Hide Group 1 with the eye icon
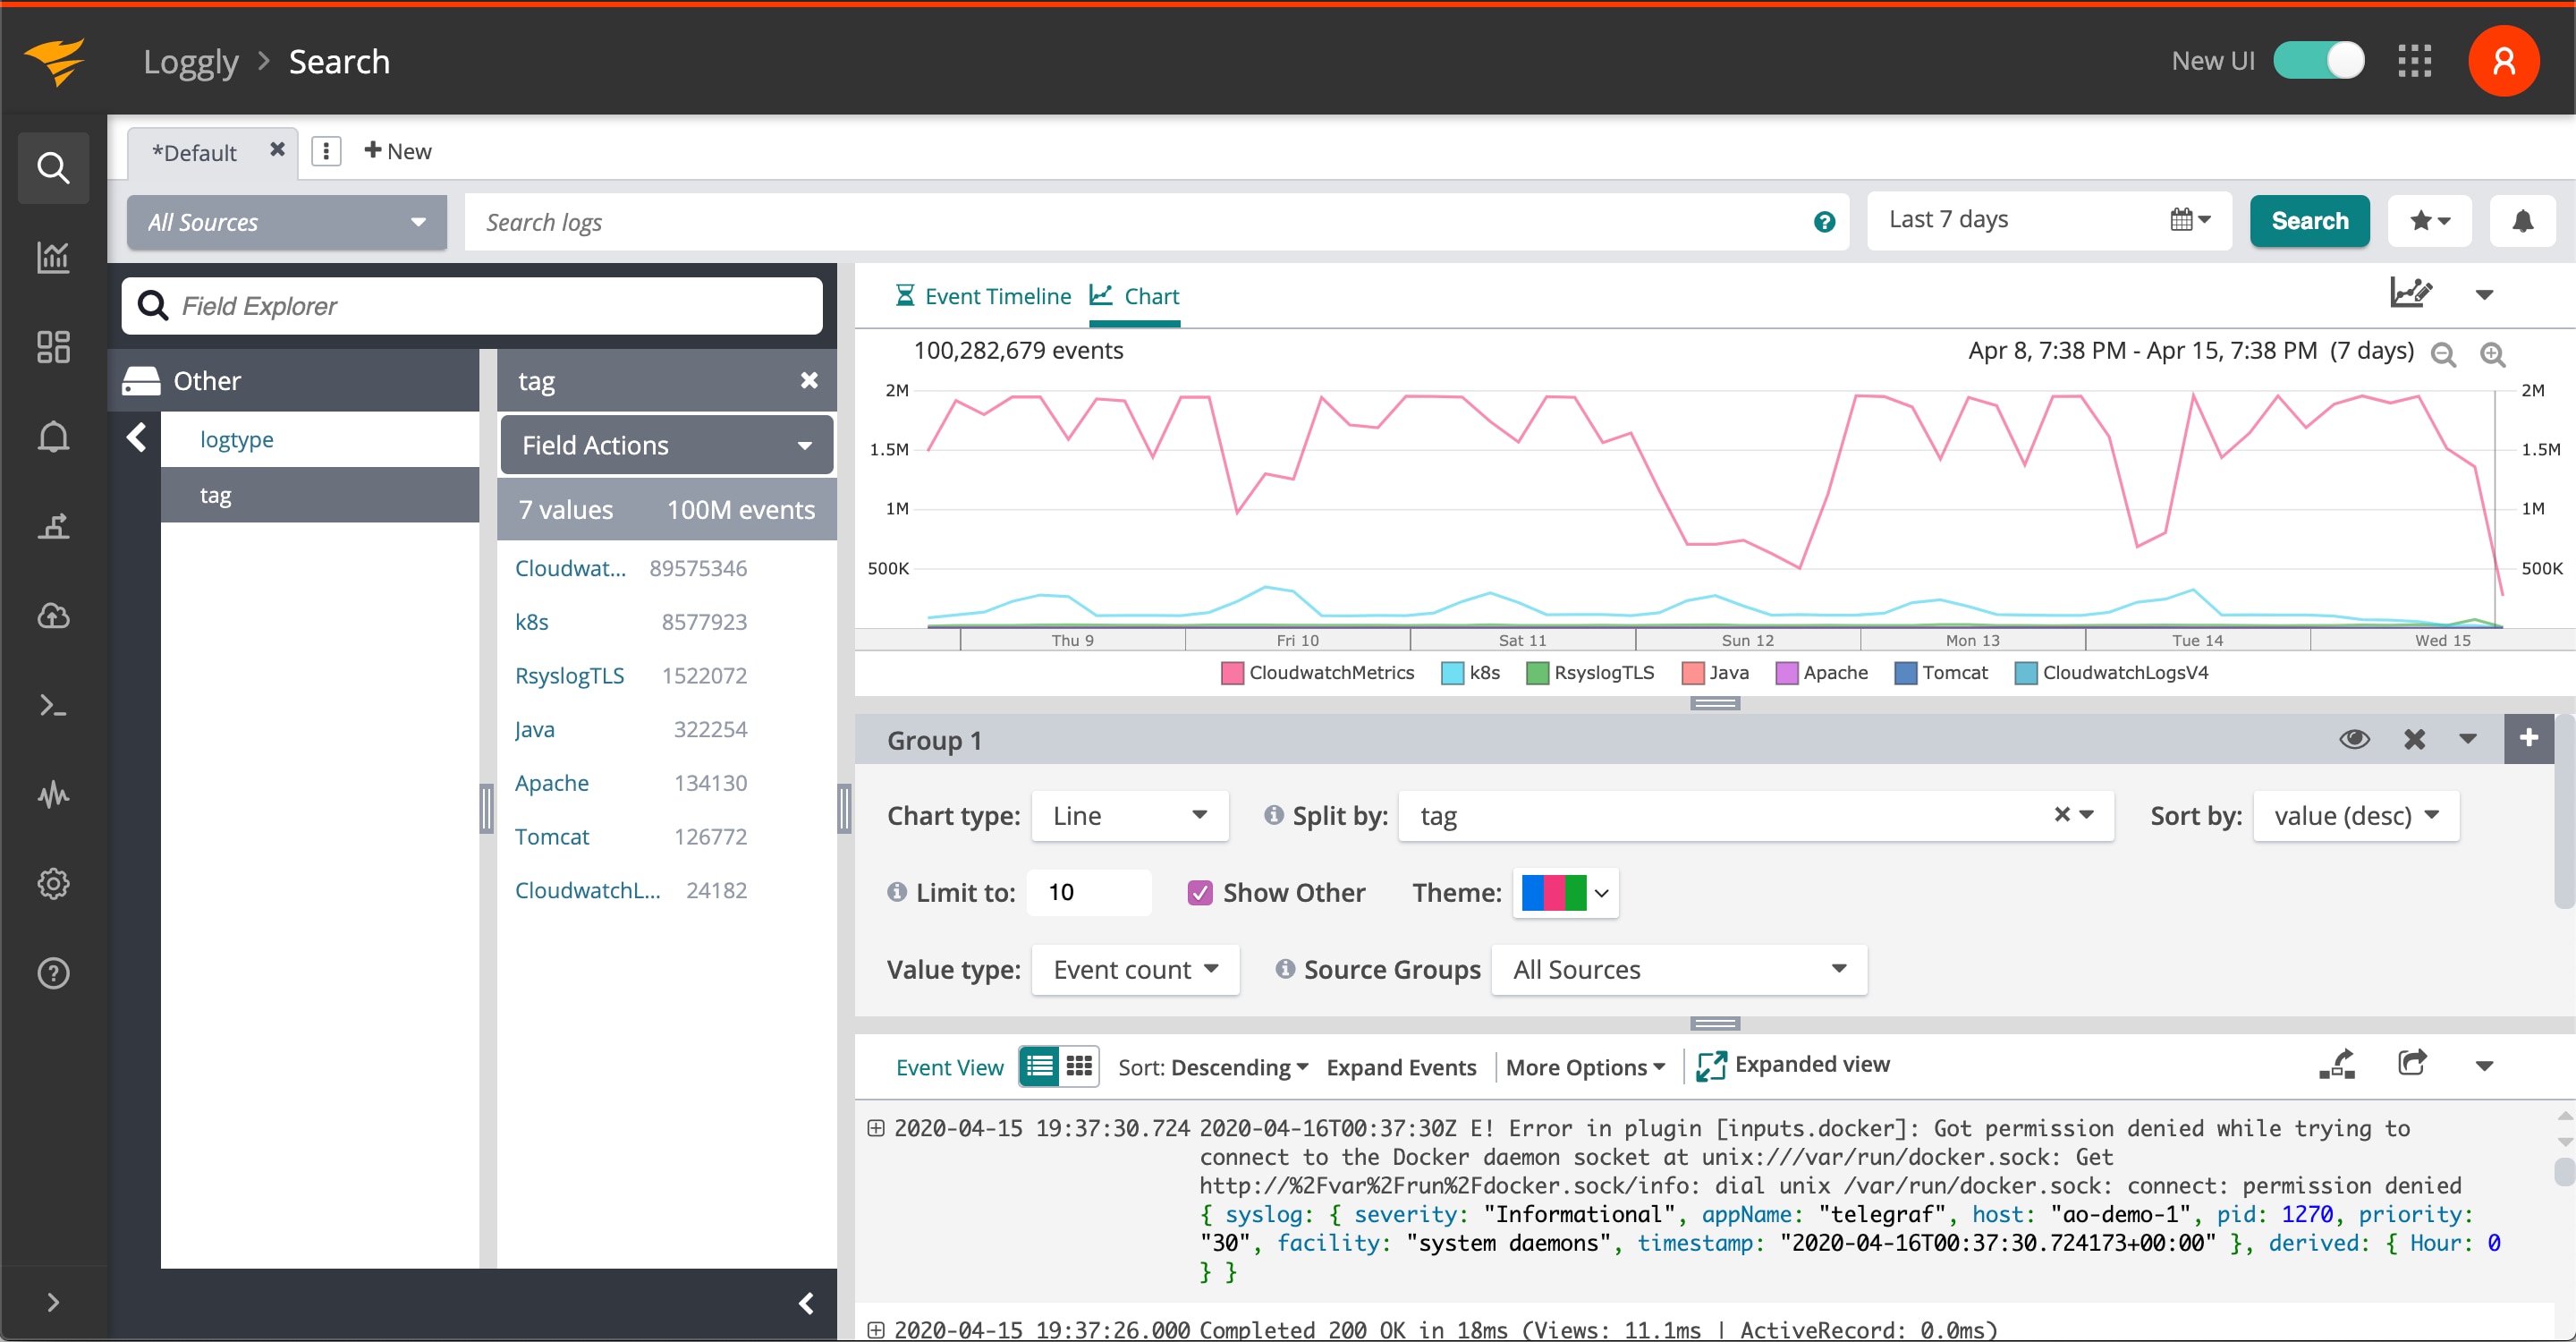Screen dimensions: 2576x1342 2354,739
